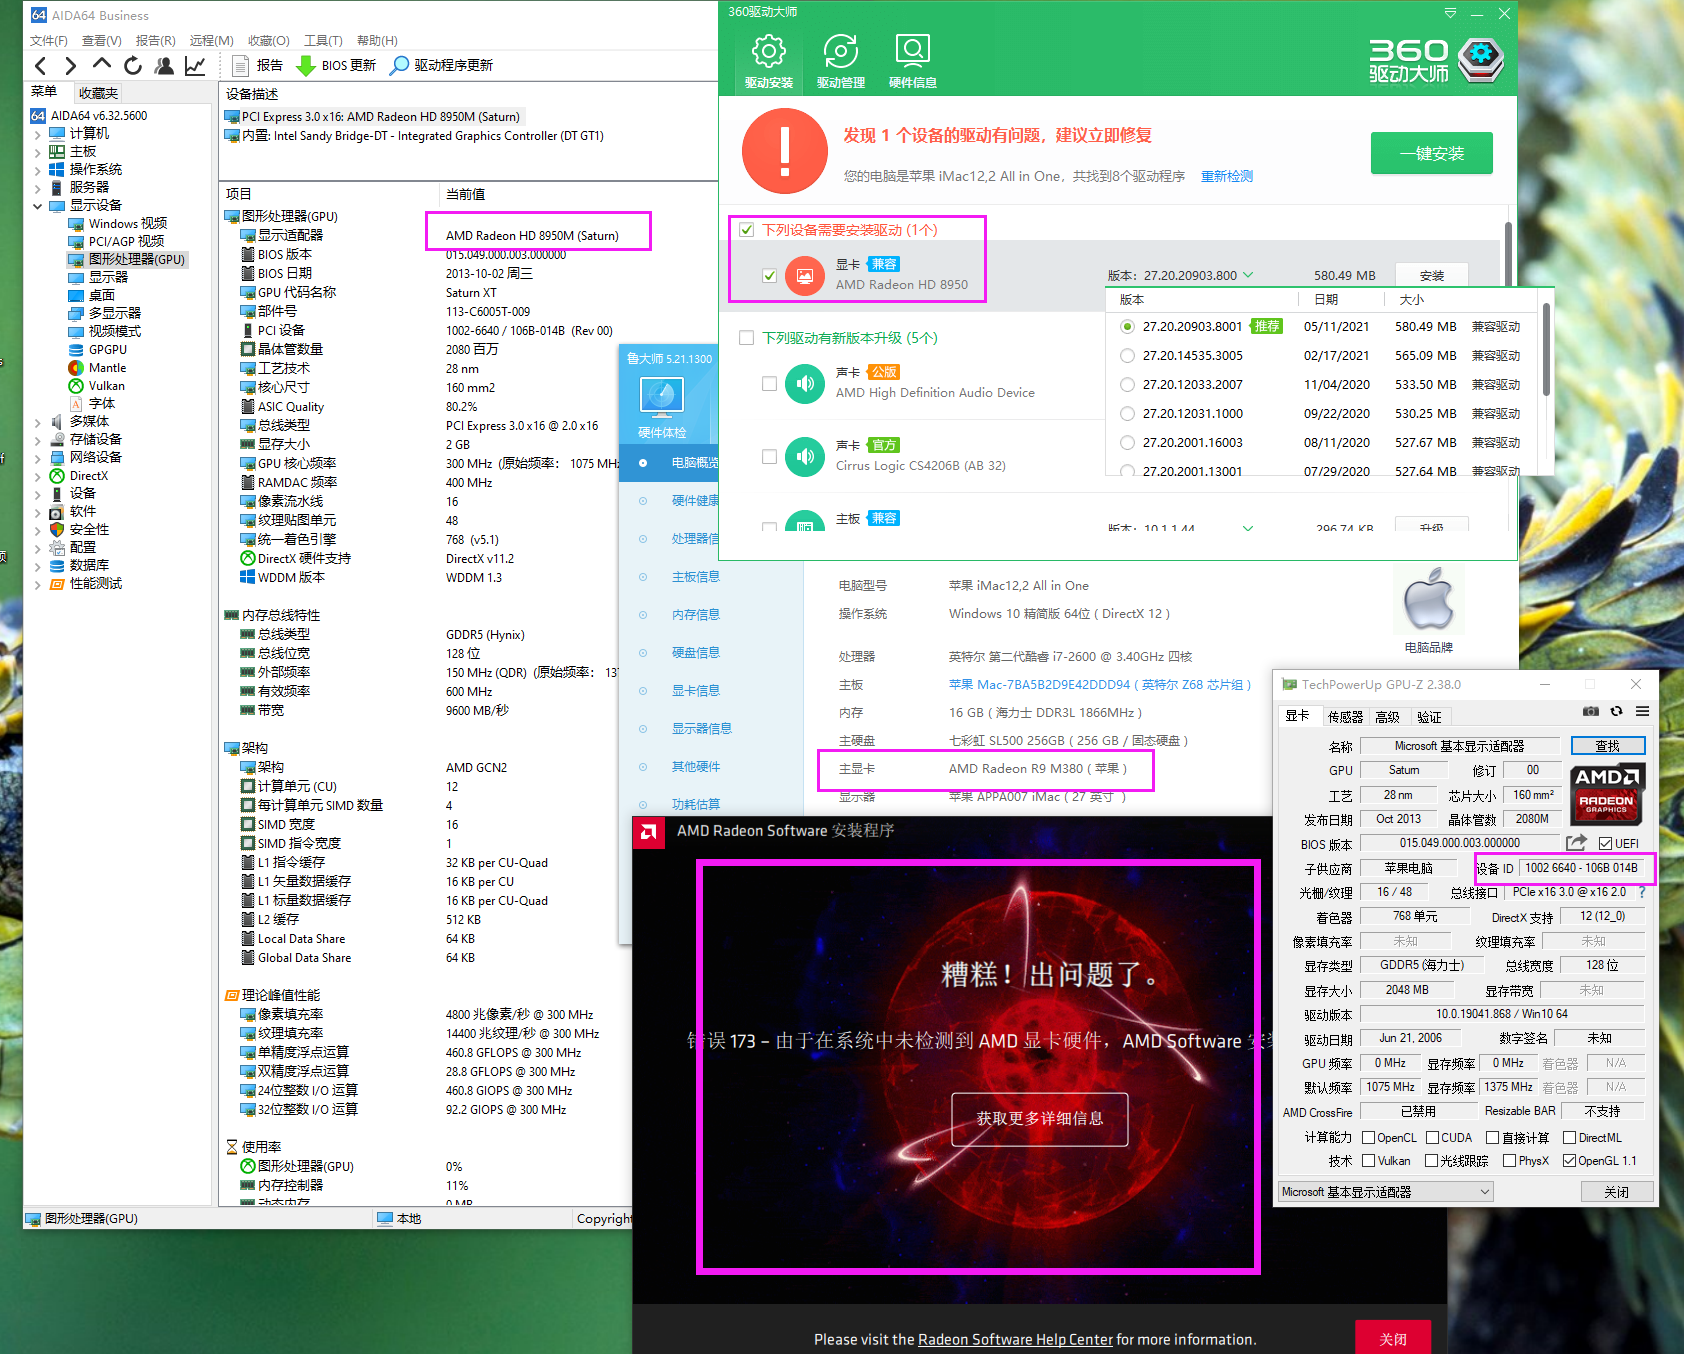
Task: Uncheck the 显卡 AMD Radeon HD 8950 checkbox
Action: coord(769,275)
